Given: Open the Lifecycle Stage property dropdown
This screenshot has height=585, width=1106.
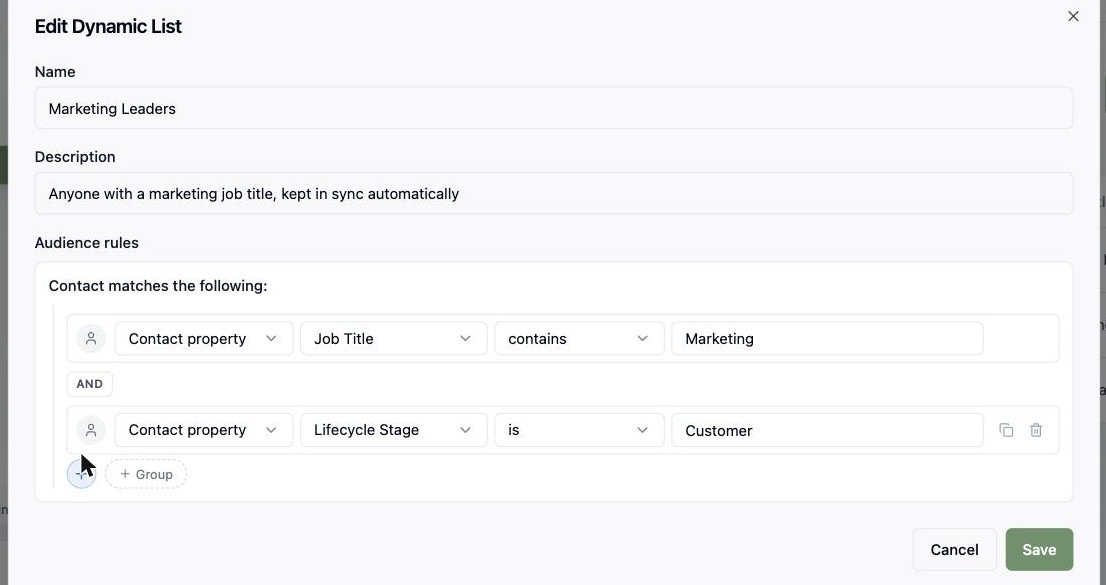Looking at the screenshot, I should [x=394, y=430].
